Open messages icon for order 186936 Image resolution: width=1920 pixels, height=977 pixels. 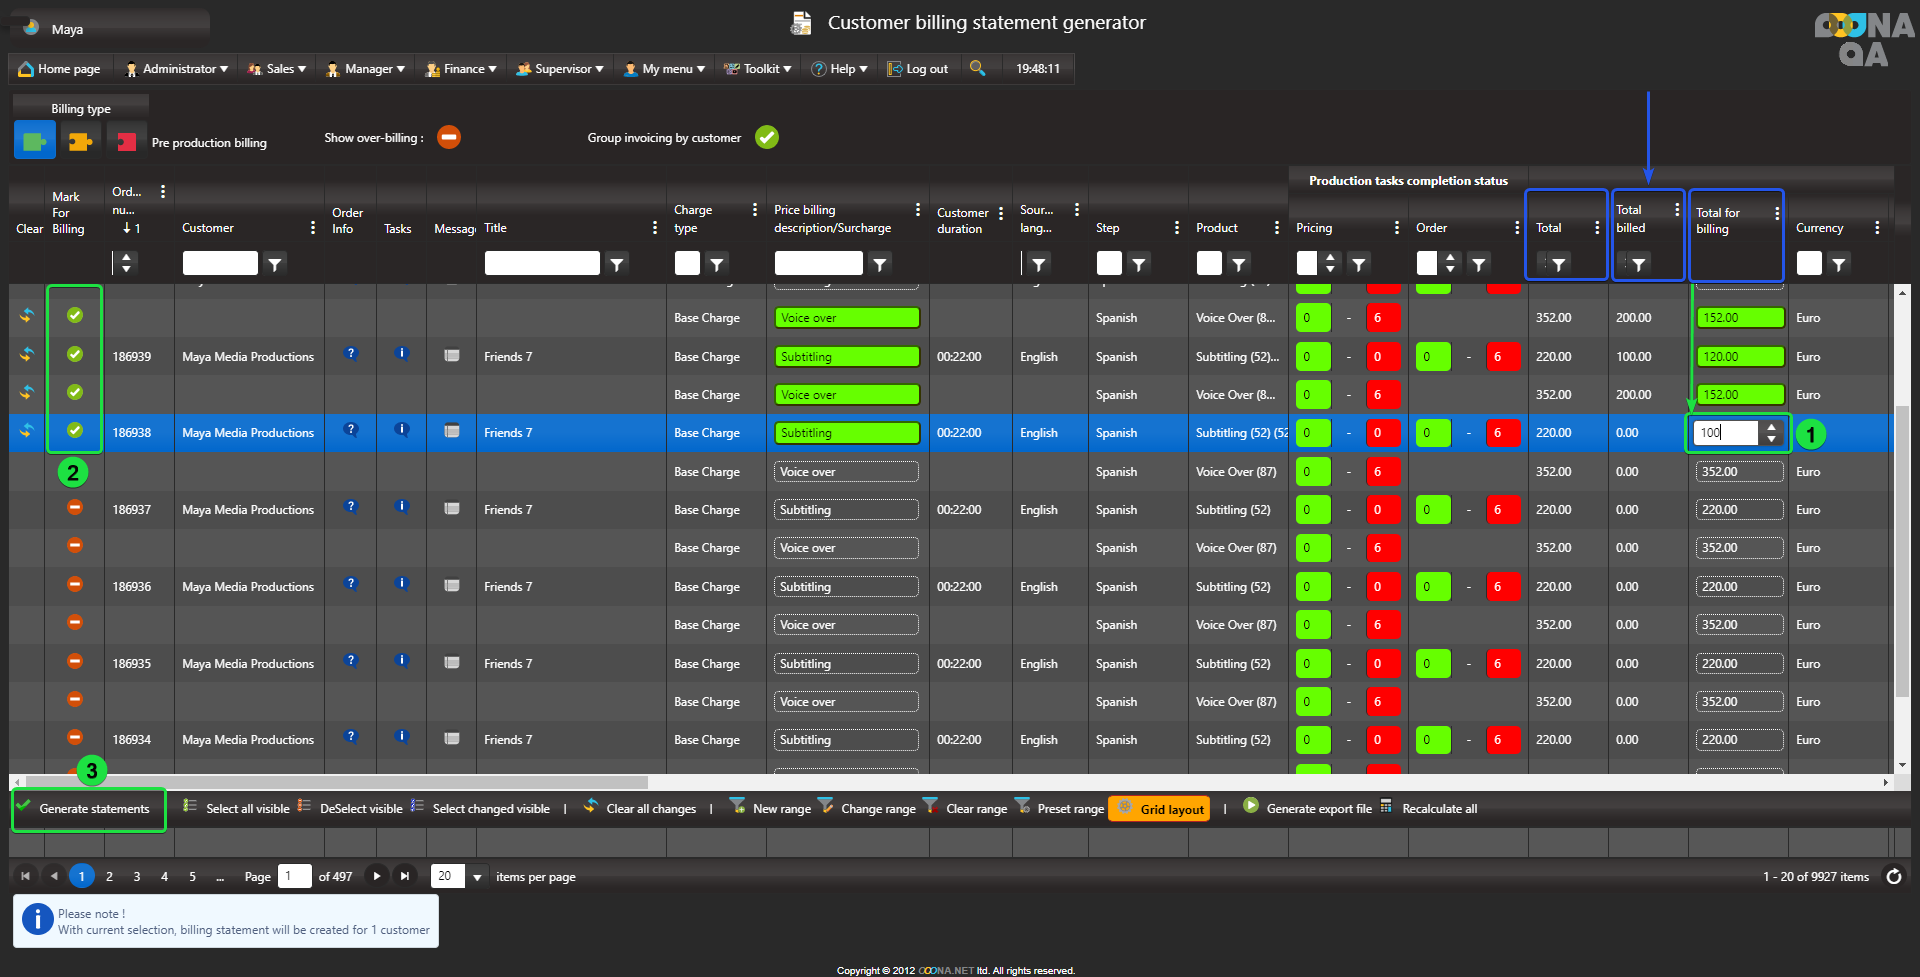(x=452, y=585)
